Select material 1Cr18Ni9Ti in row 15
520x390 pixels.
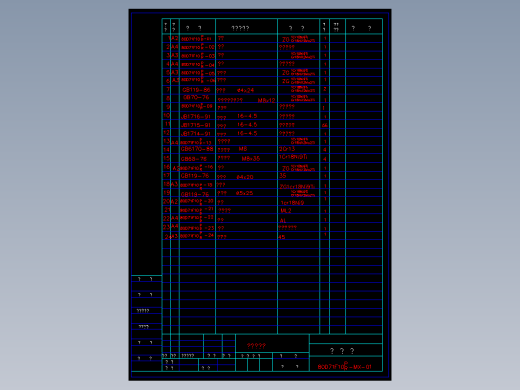tap(293, 157)
